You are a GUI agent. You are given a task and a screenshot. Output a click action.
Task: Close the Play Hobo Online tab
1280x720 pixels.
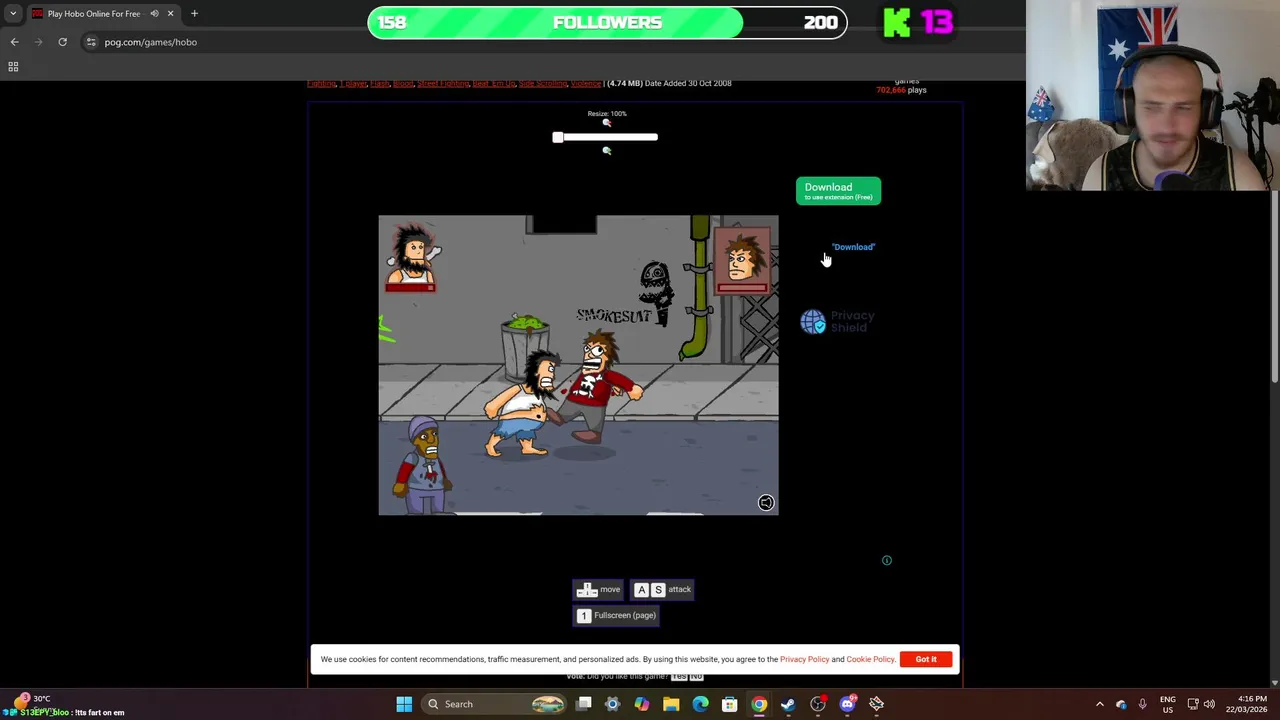[x=170, y=14]
